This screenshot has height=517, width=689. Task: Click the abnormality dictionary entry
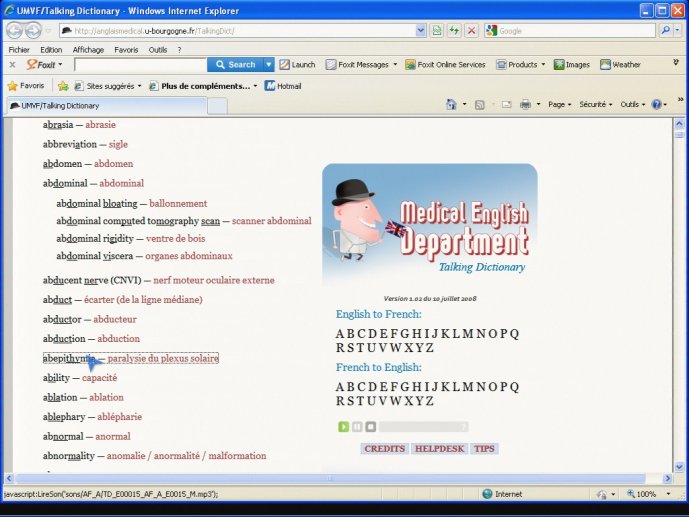tap(154, 456)
